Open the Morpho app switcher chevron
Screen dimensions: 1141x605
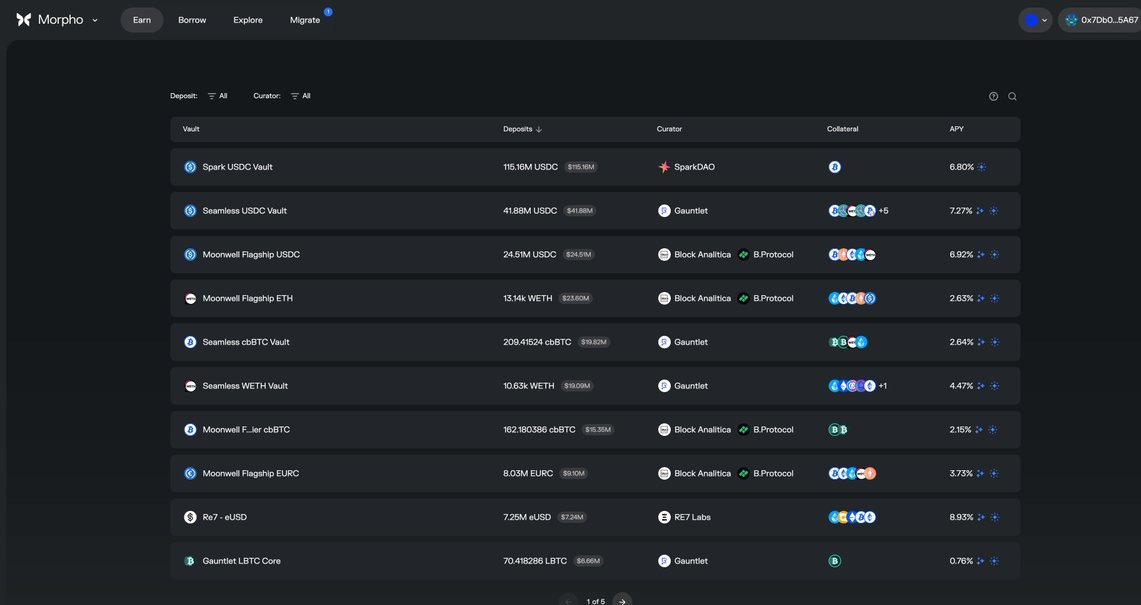[x=95, y=20]
